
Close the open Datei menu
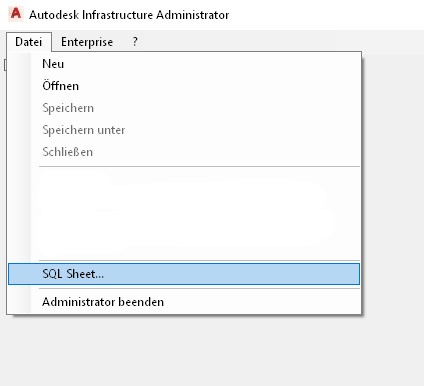[x=29, y=42]
